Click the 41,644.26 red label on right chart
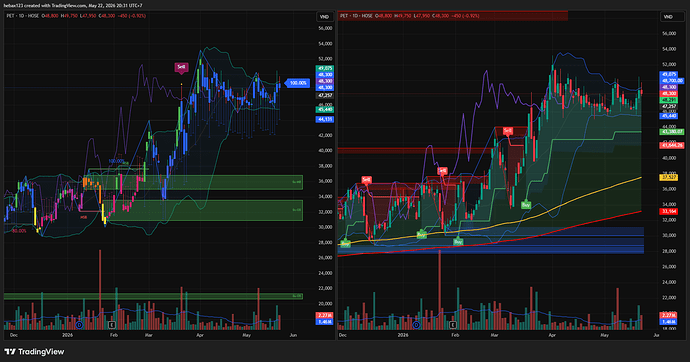The width and height of the screenshot is (690, 362). pyautogui.click(x=672, y=145)
